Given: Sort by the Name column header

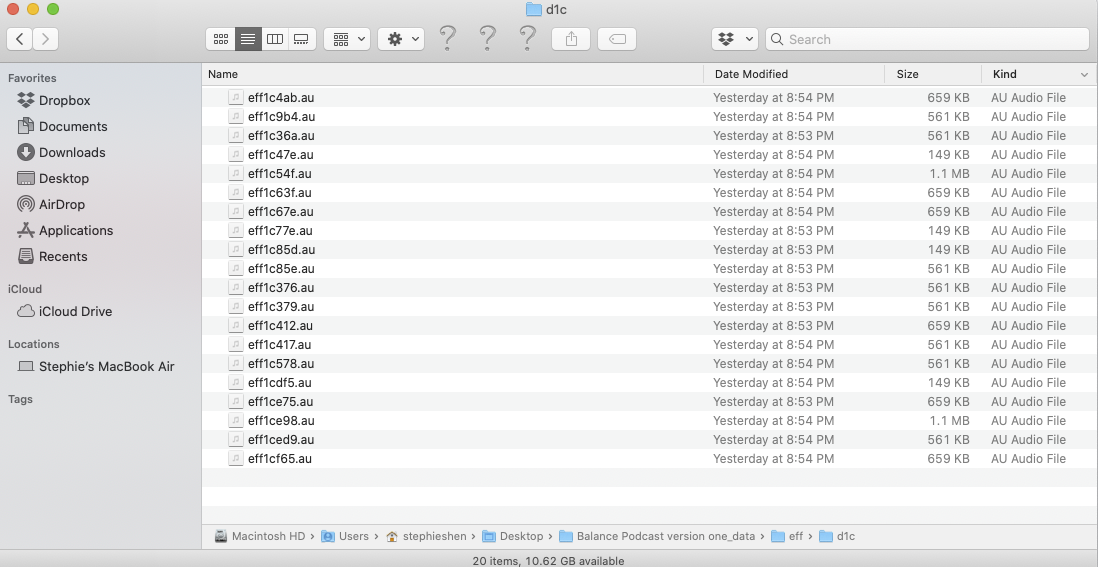Looking at the screenshot, I should 452,74.
